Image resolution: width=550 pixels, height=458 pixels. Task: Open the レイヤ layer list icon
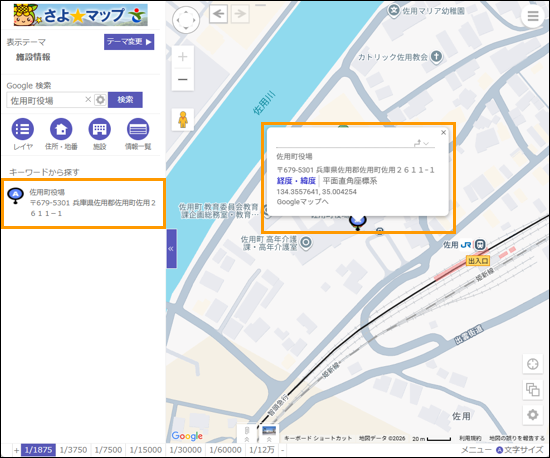pyautogui.click(x=23, y=129)
